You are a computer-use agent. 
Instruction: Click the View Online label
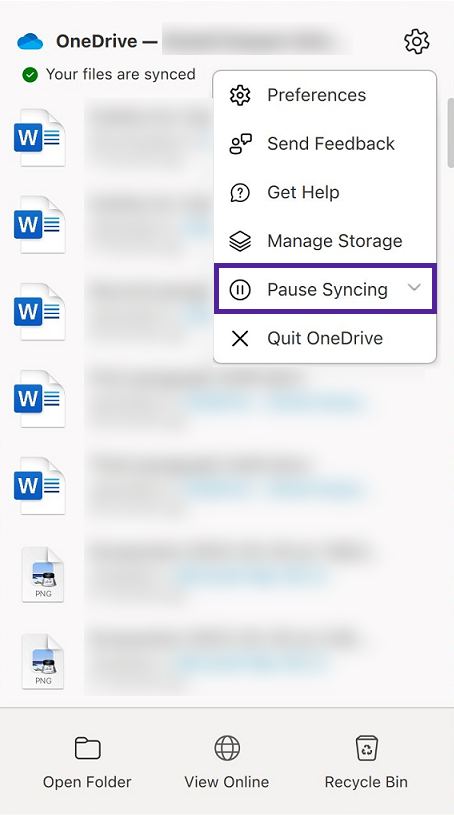(x=227, y=782)
